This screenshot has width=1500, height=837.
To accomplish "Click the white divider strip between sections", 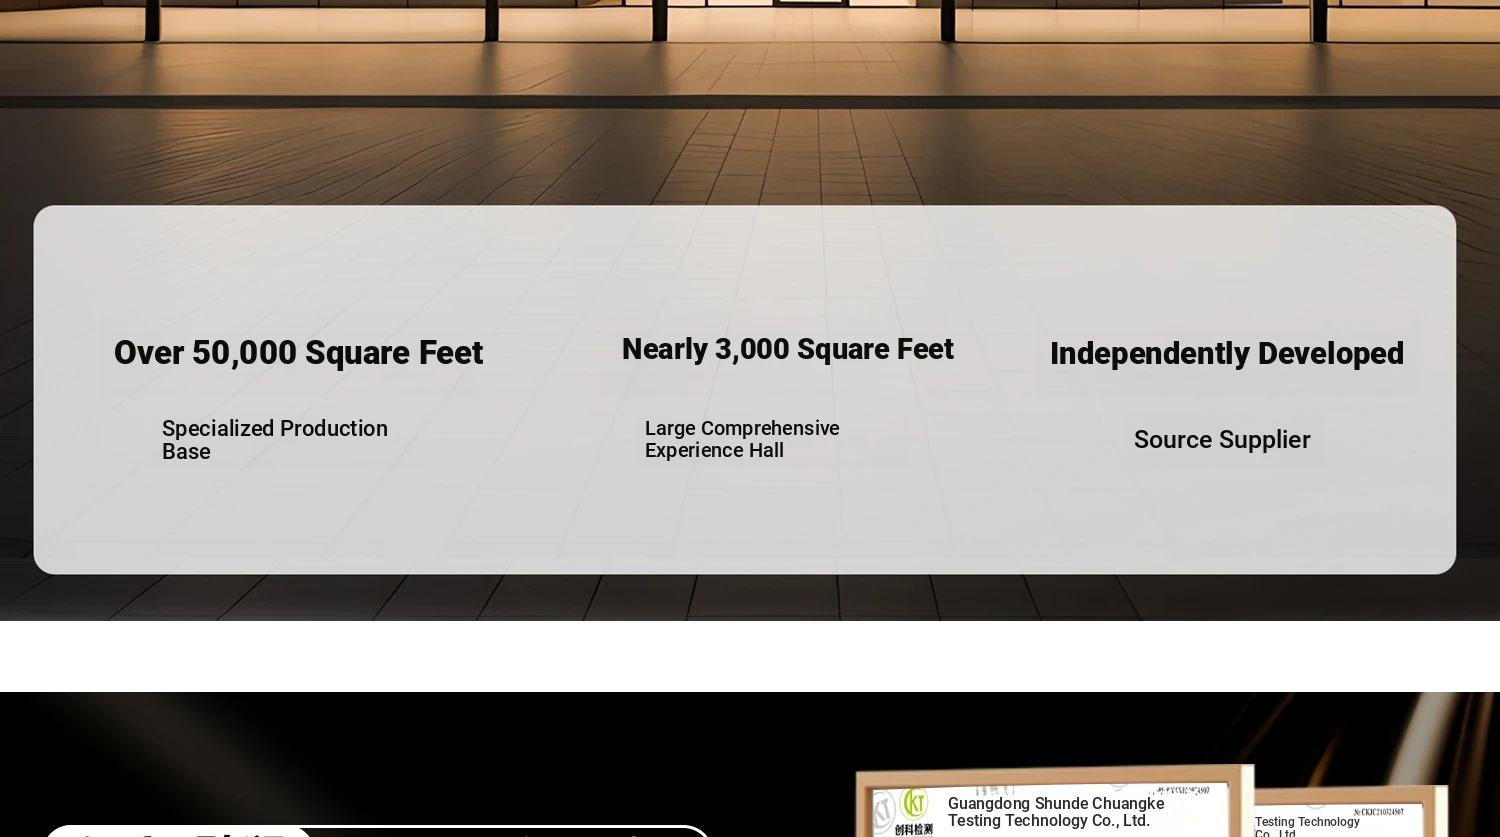I will [x=750, y=656].
